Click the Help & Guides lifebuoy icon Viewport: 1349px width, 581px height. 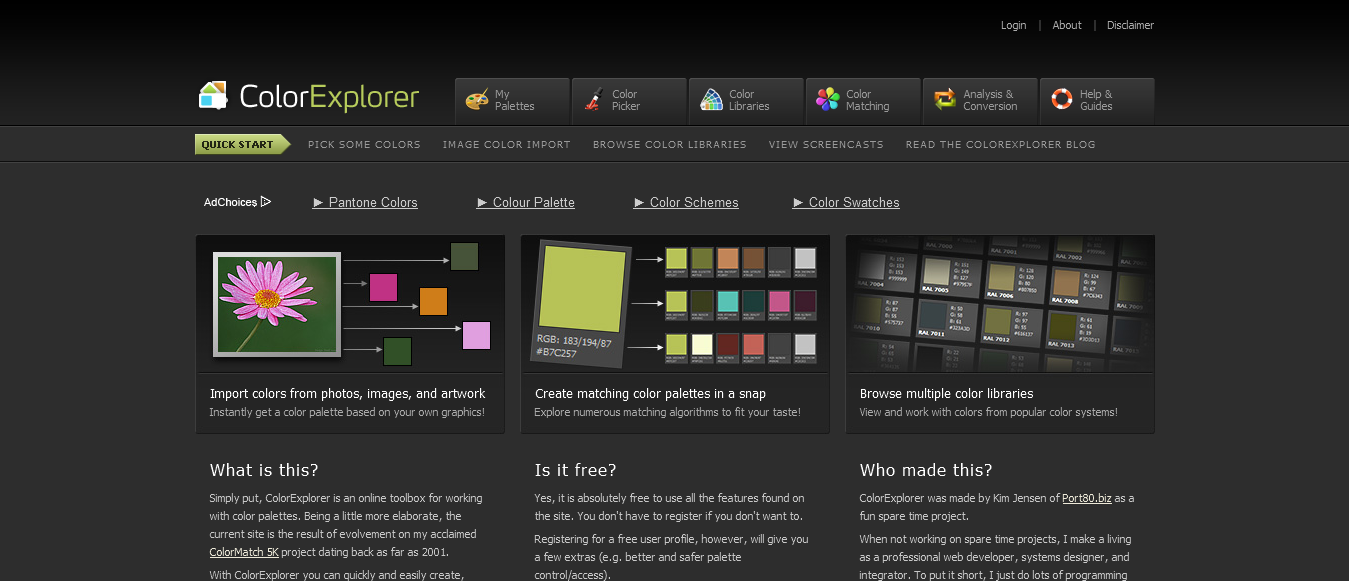1062,99
